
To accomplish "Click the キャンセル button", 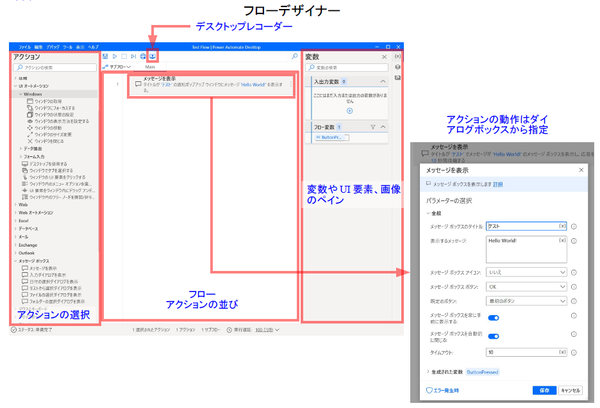I will pyautogui.click(x=571, y=390).
